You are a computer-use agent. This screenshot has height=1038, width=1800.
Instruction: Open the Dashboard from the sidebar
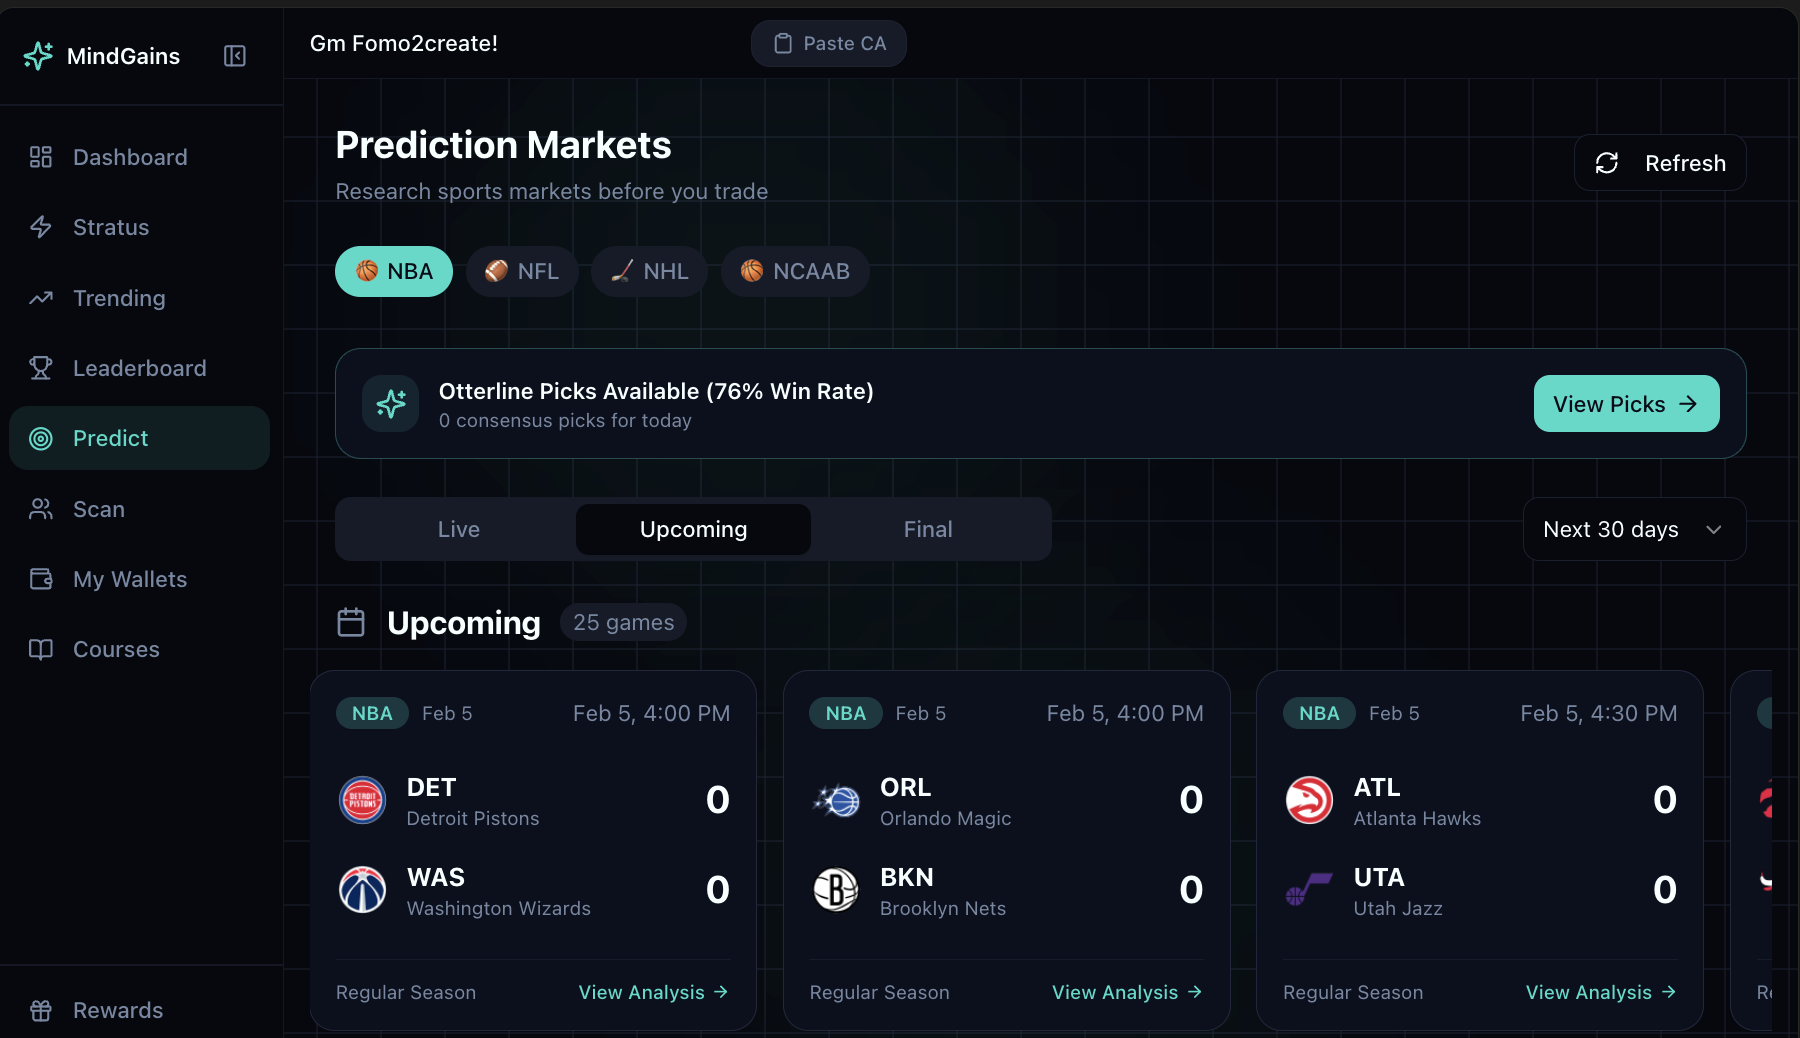[129, 157]
